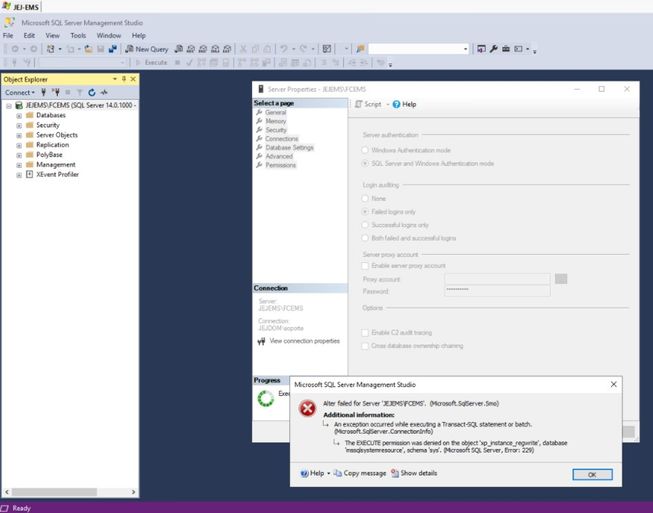Click the New Query toolbar button
The image size is (653, 513).
[147, 49]
